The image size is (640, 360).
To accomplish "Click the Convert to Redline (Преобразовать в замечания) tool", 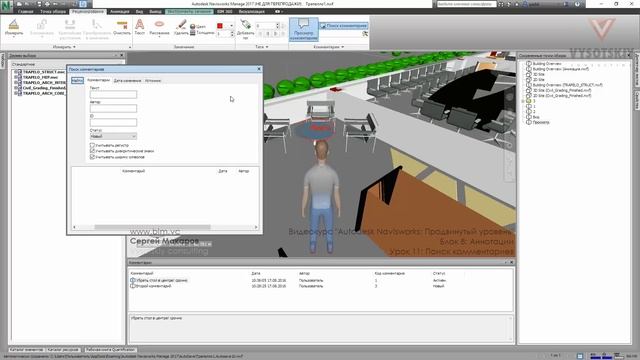I will coord(97,29).
